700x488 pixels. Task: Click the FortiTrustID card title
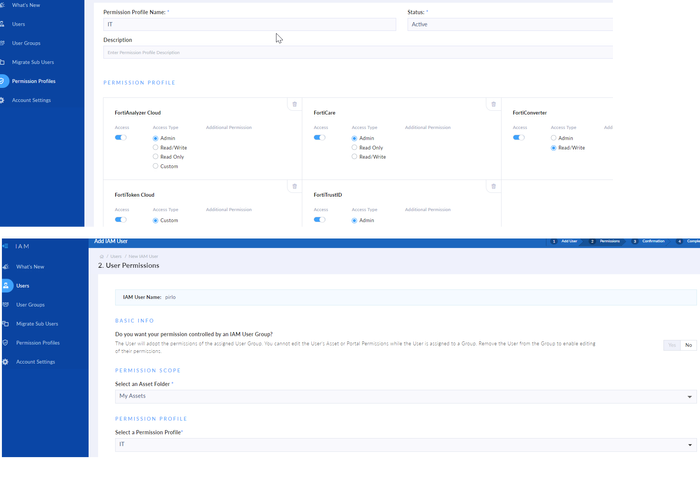pos(328,195)
